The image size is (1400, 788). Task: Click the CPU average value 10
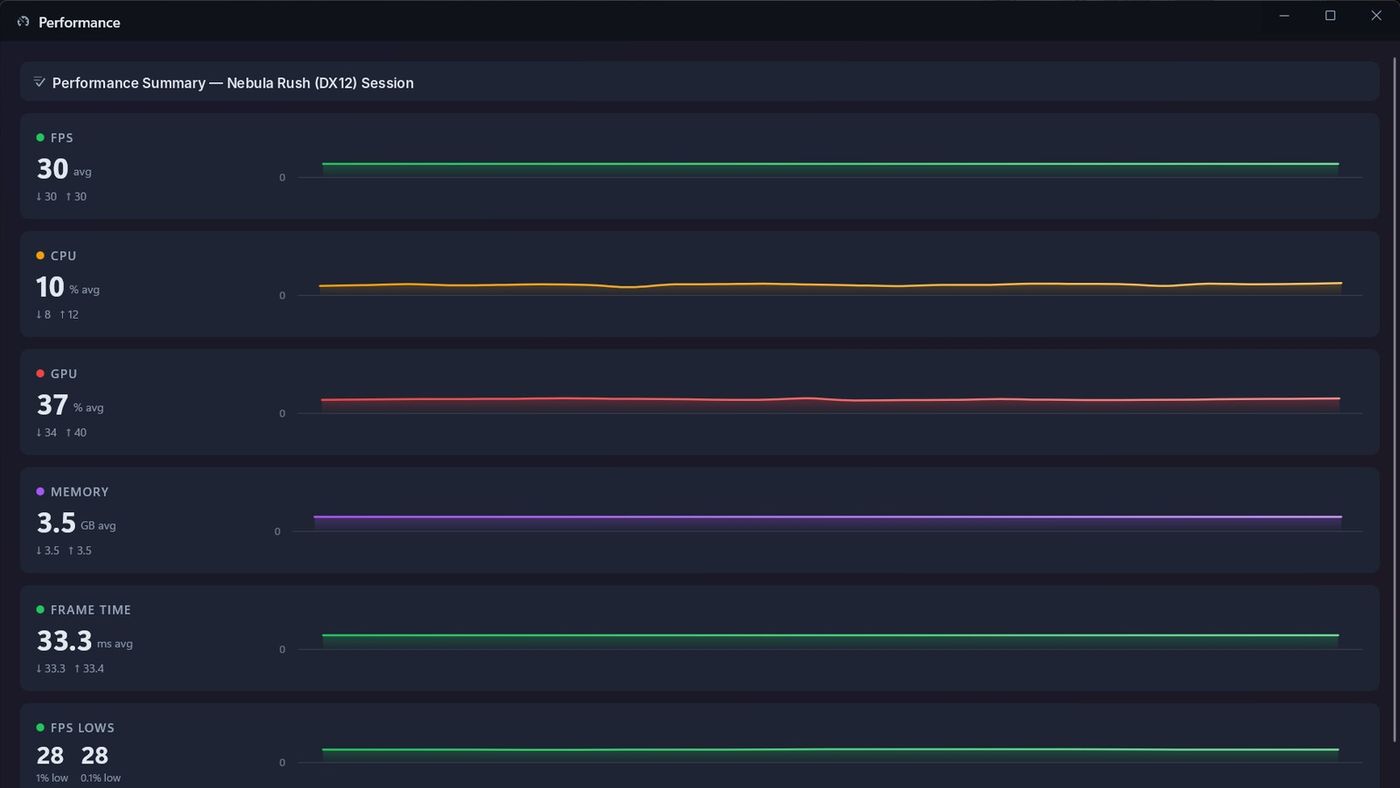[x=51, y=287]
